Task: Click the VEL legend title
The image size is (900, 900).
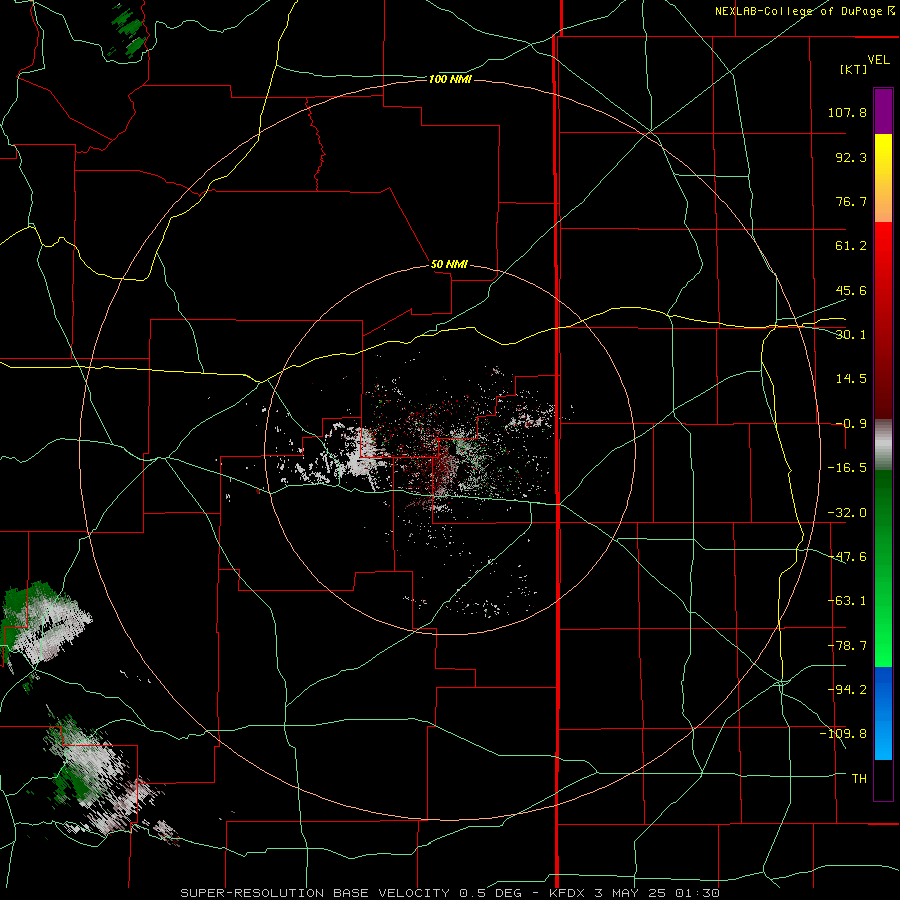Action: point(878,60)
